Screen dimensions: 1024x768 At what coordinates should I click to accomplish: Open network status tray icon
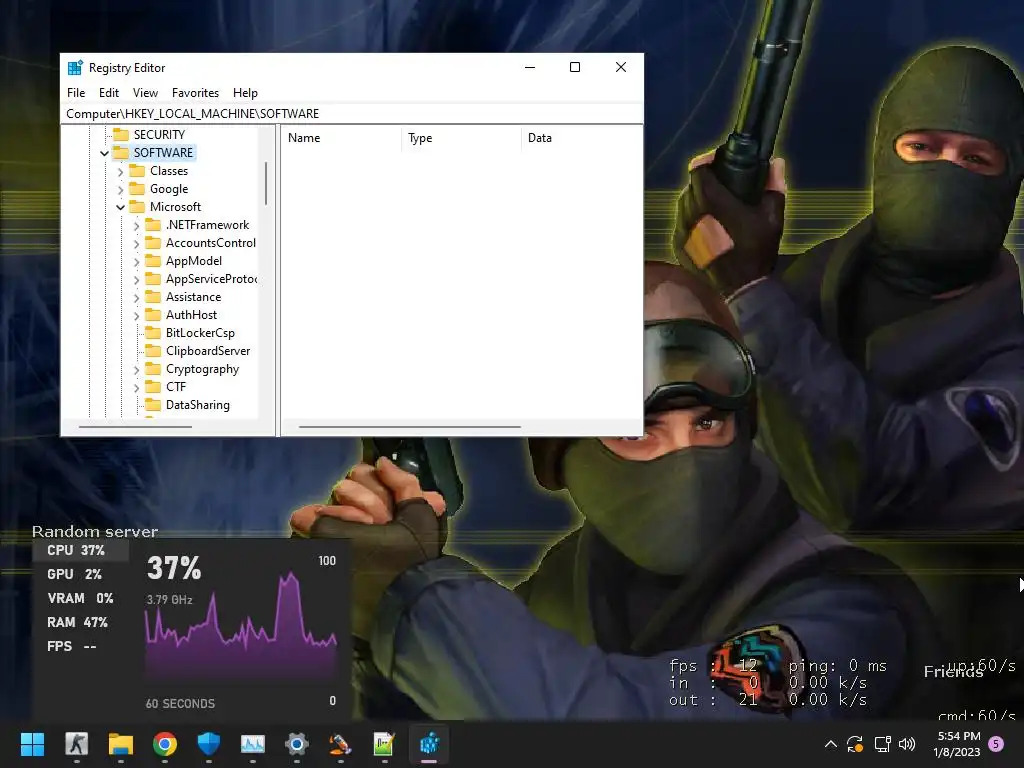pos(882,744)
